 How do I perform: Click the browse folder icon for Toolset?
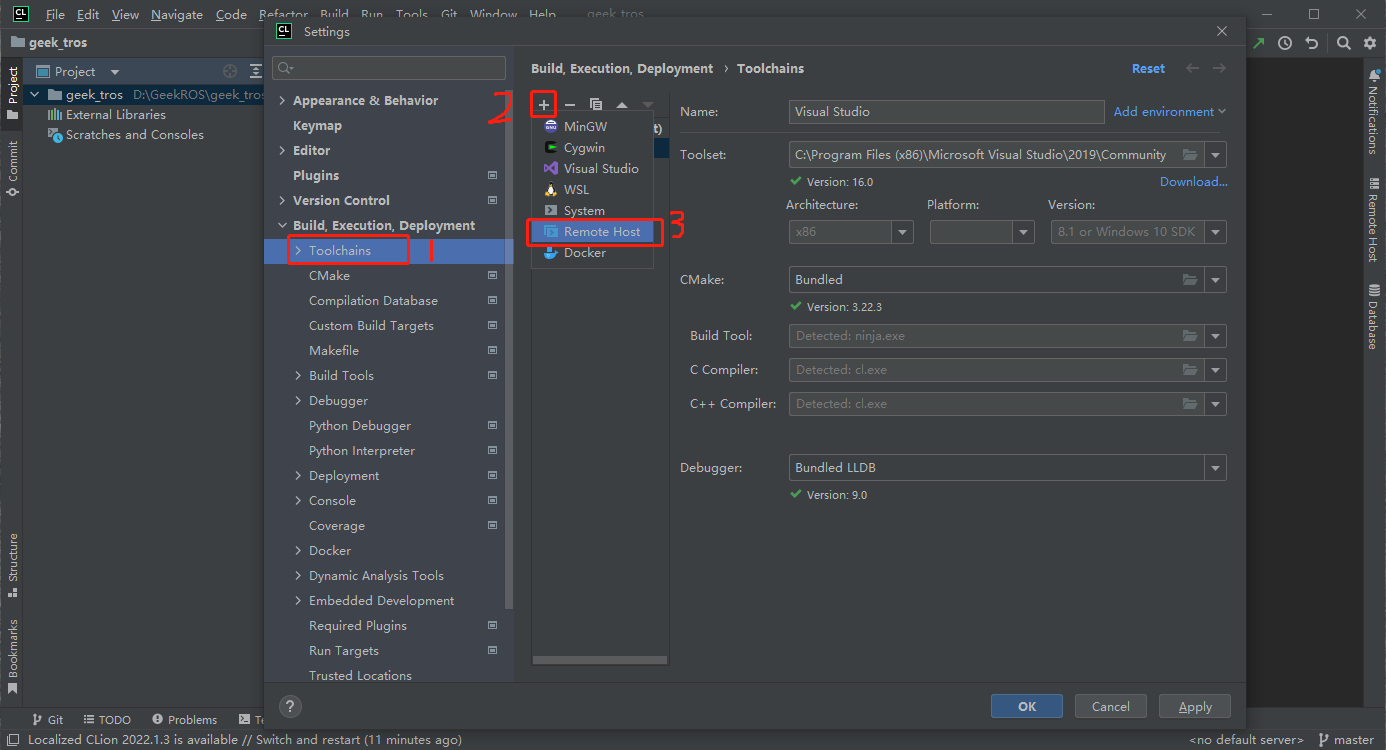pyautogui.click(x=1189, y=155)
